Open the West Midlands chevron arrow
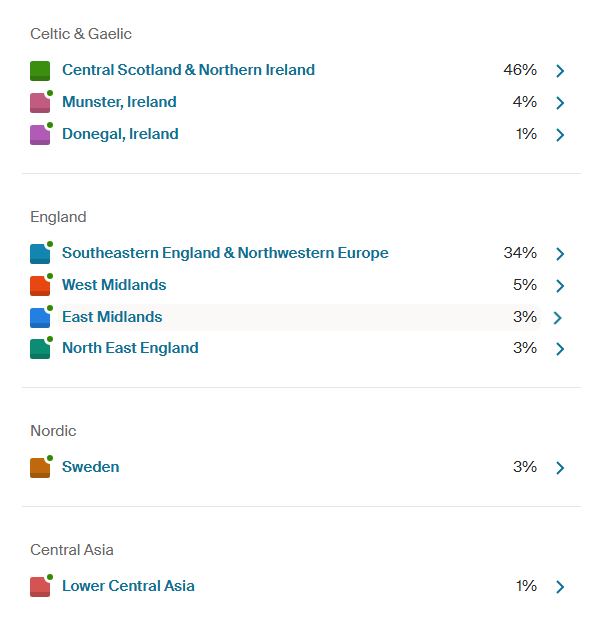Screen dimensions: 613x635 click(560, 286)
